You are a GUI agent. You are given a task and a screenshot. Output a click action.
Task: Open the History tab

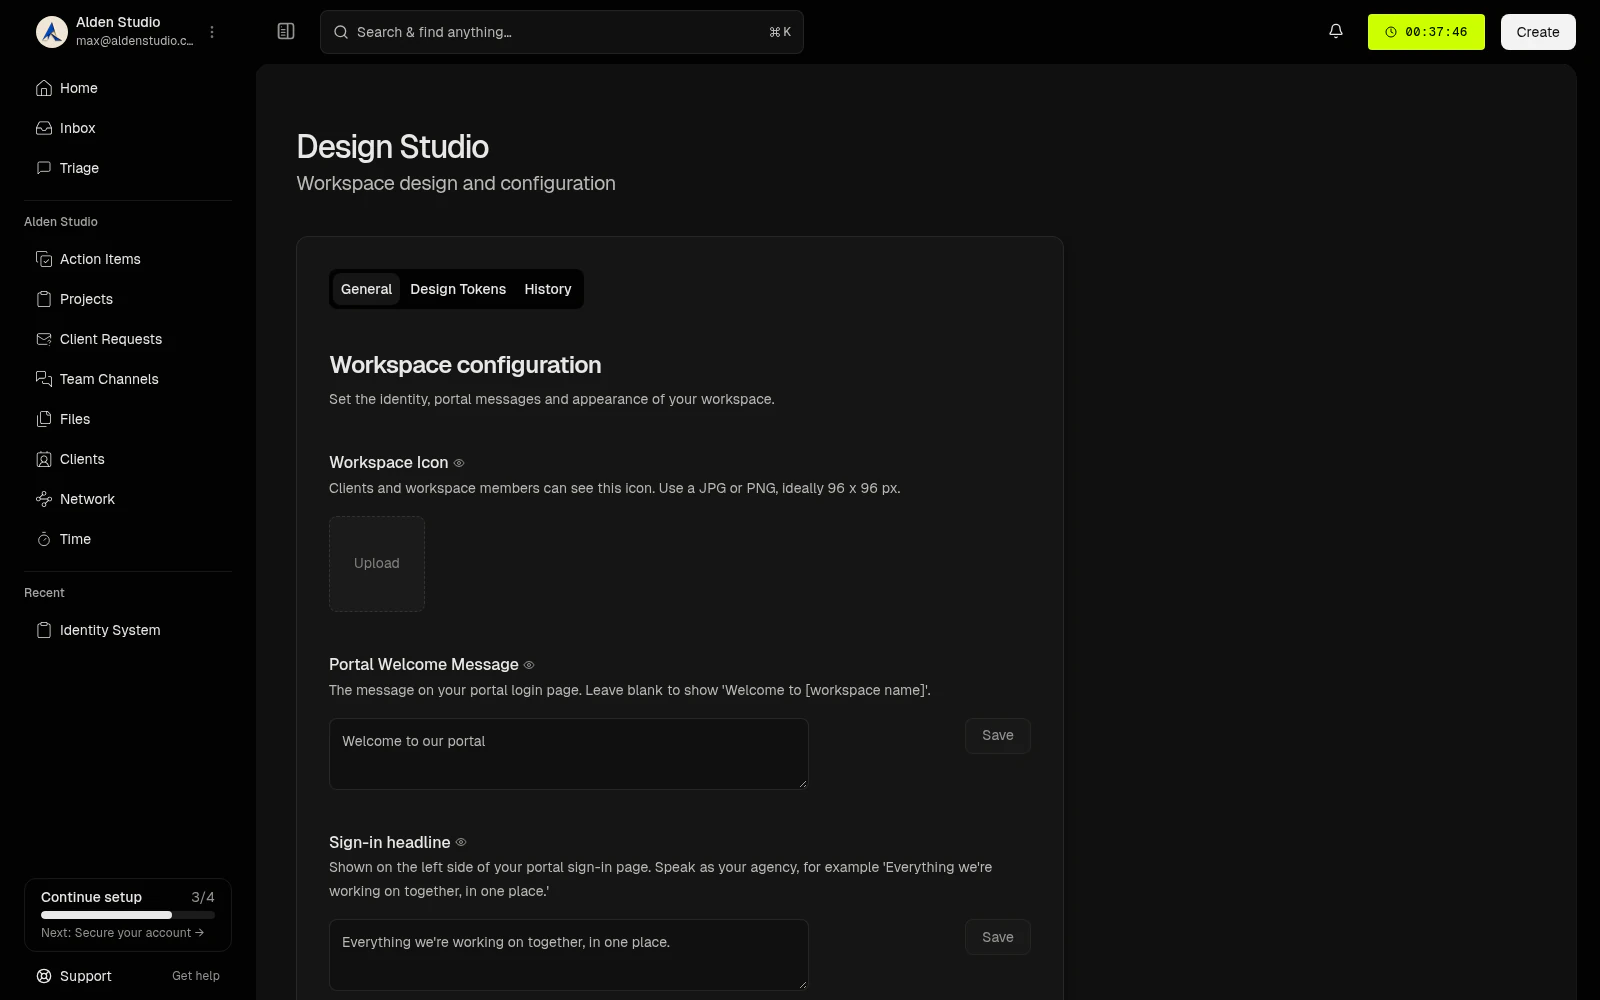(548, 289)
